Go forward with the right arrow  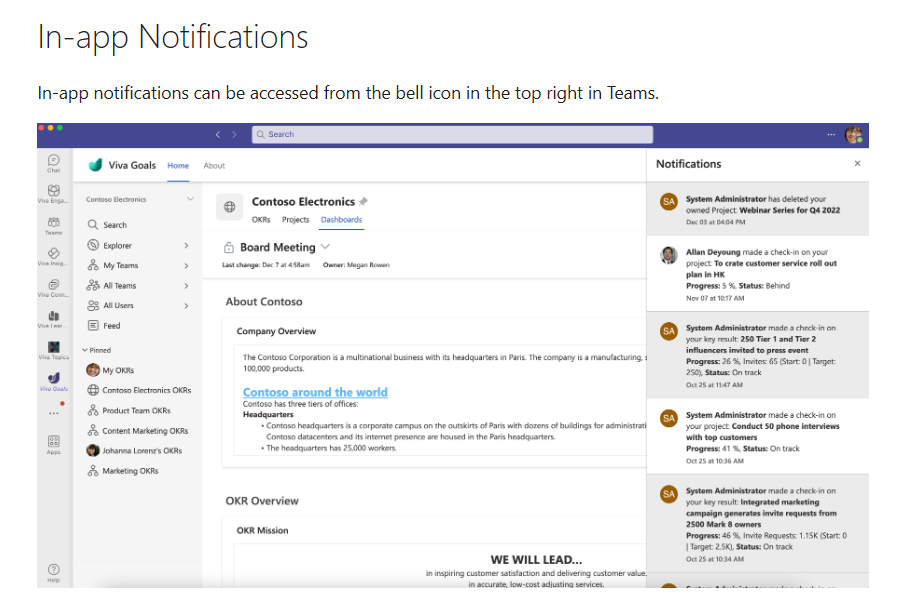point(234,134)
